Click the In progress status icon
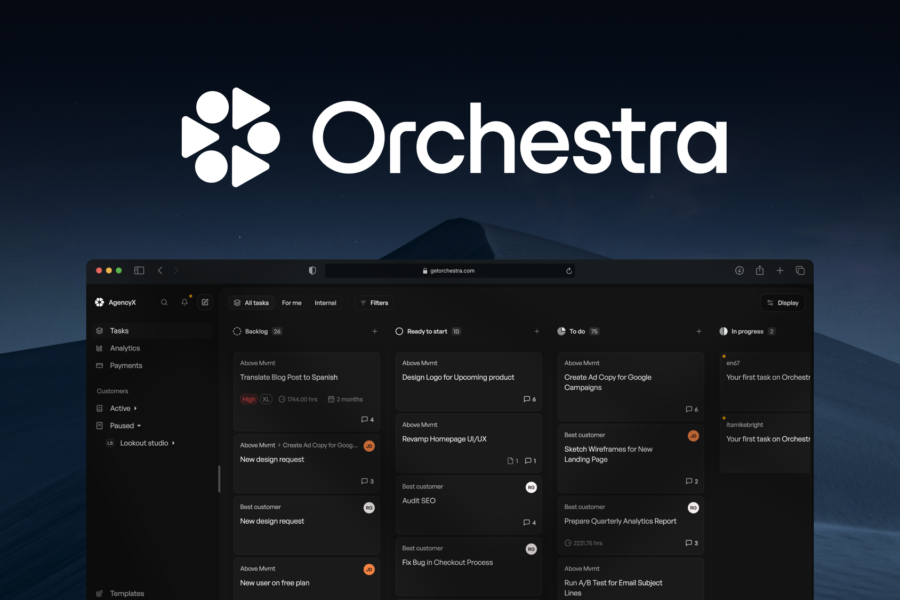Image resolution: width=900 pixels, height=600 pixels. coord(723,331)
